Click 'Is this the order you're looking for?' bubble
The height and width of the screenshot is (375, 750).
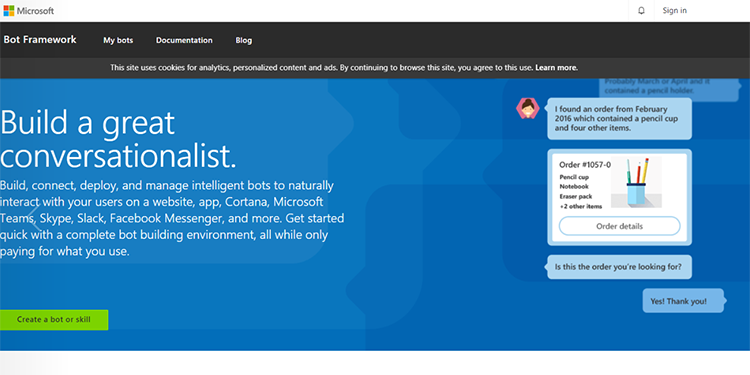[x=619, y=267]
